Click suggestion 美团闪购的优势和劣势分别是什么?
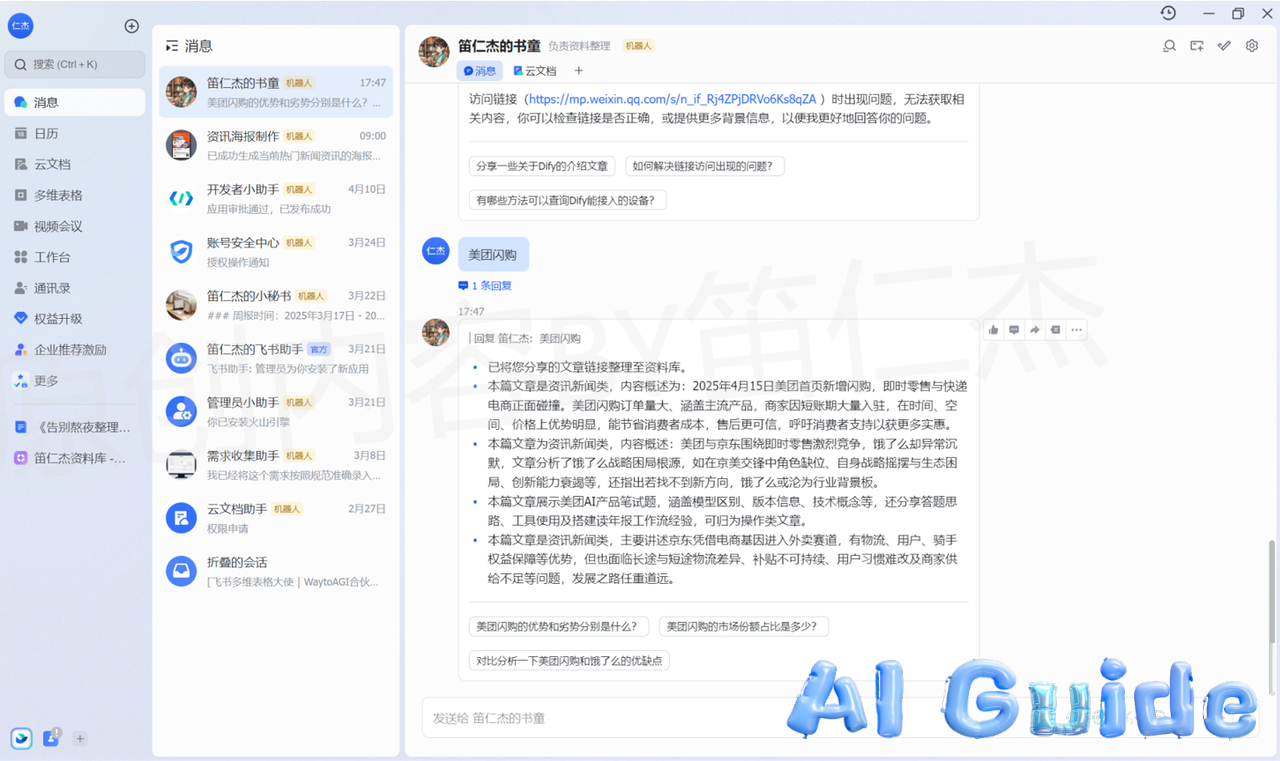The width and height of the screenshot is (1280, 761). [x=559, y=627]
